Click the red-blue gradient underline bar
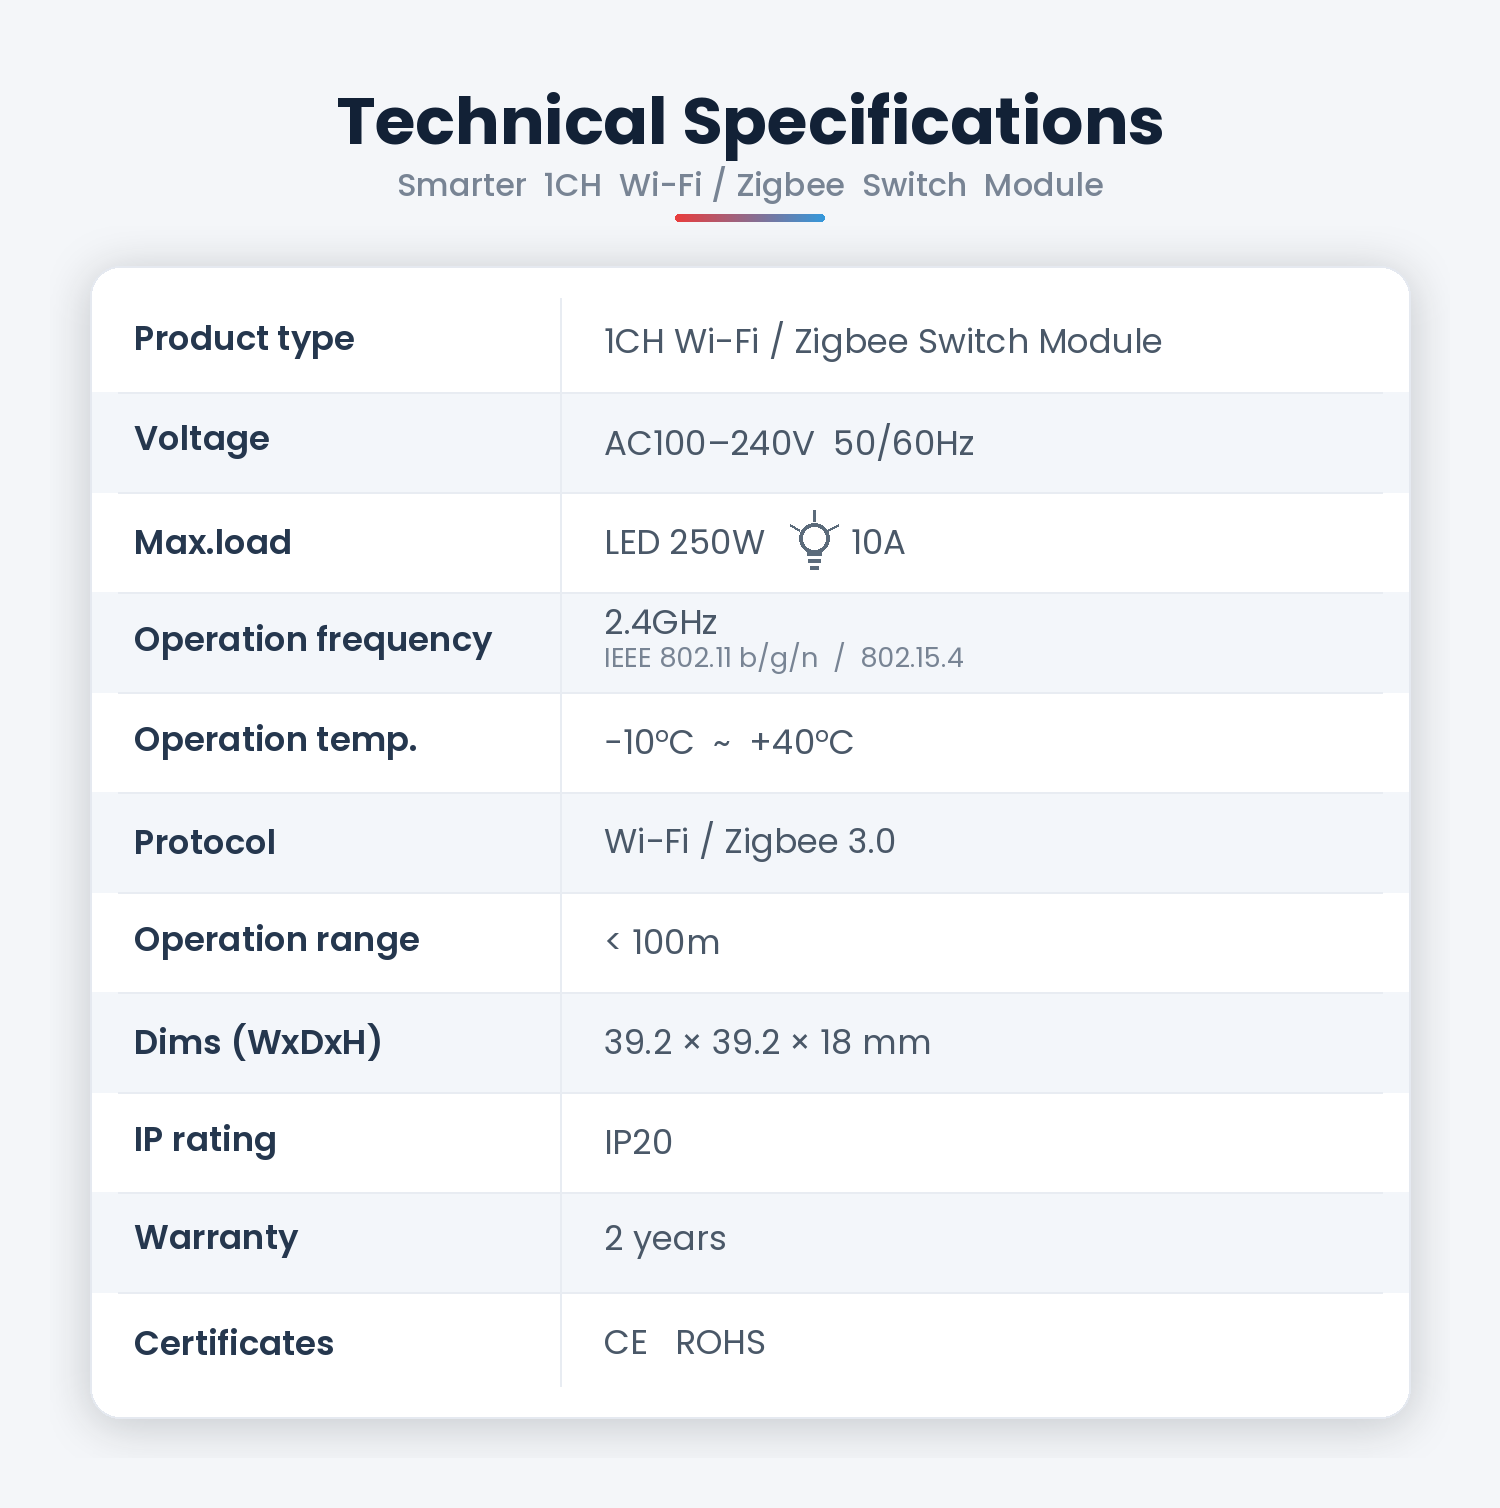The width and height of the screenshot is (1500, 1508). [750, 218]
